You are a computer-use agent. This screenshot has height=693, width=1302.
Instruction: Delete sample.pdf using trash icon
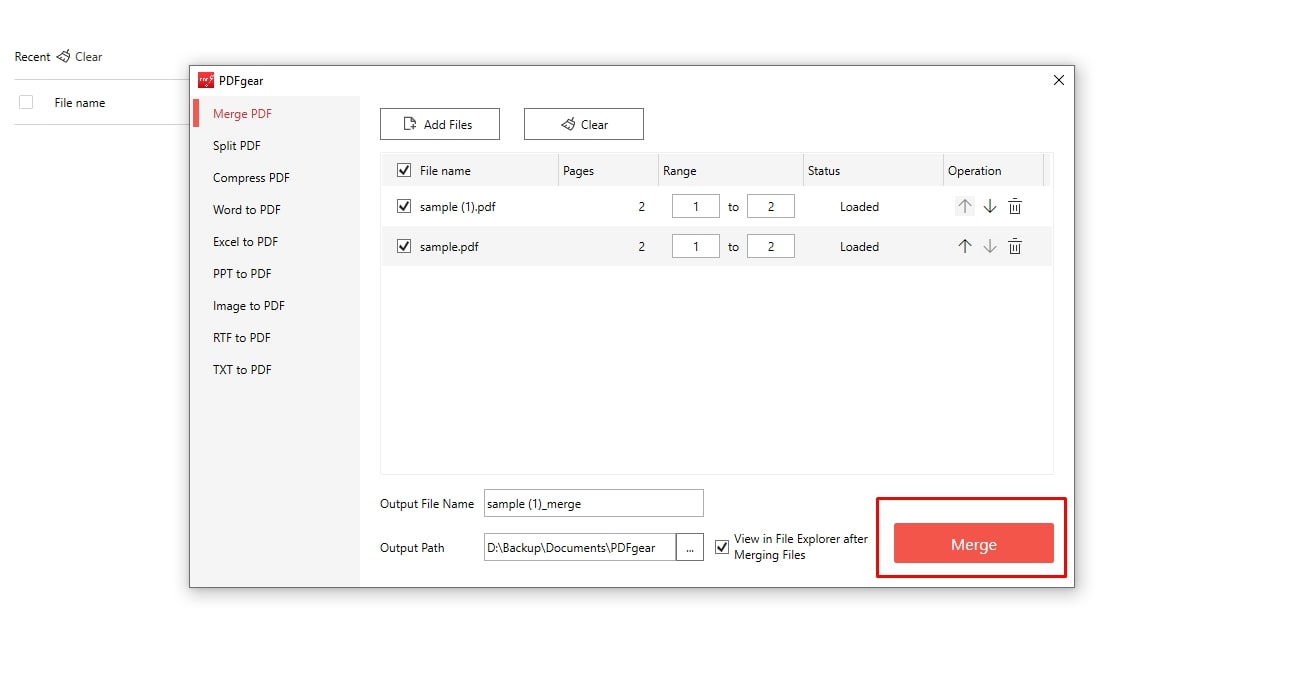[x=1015, y=246]
